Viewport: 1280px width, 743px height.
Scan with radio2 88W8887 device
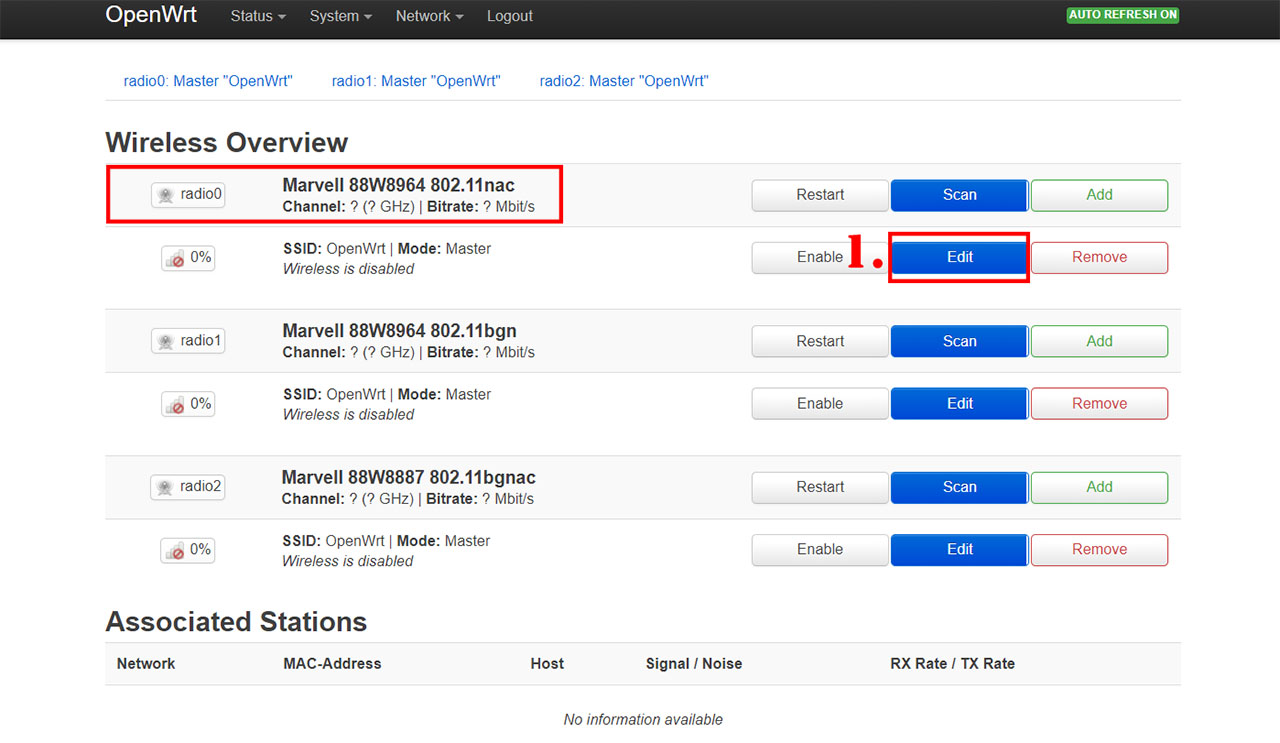pyautogui.click(x=959, y=487)
